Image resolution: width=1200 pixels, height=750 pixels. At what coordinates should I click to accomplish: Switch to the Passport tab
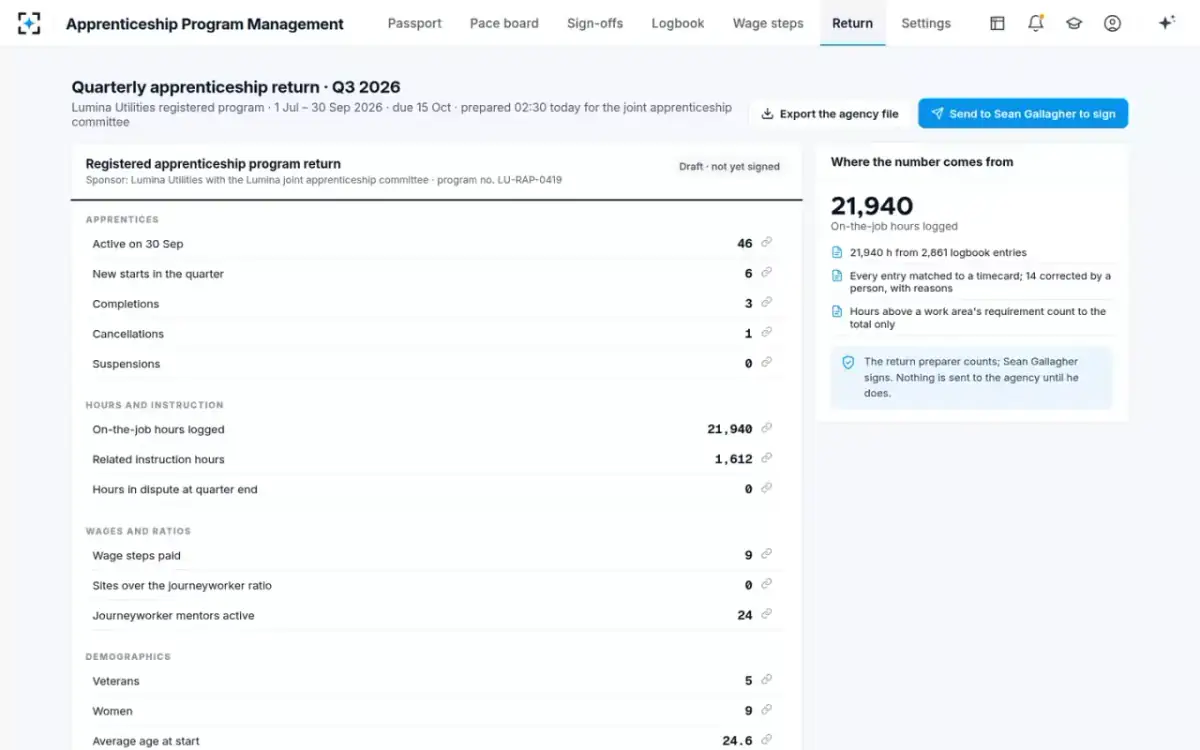415,23
